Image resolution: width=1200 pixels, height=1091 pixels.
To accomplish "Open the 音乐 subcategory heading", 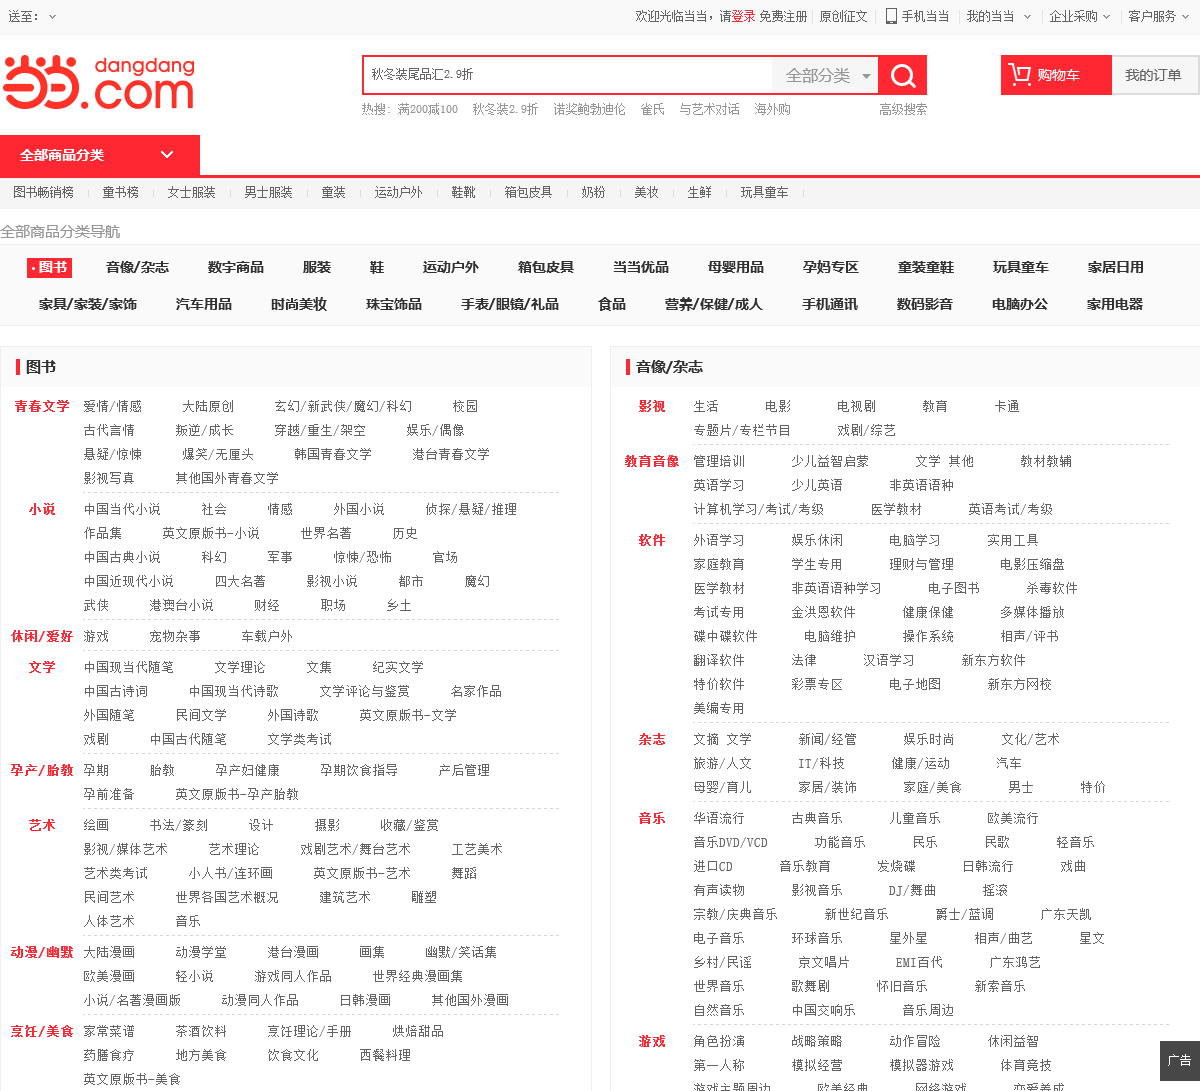I will click(652, 818).
